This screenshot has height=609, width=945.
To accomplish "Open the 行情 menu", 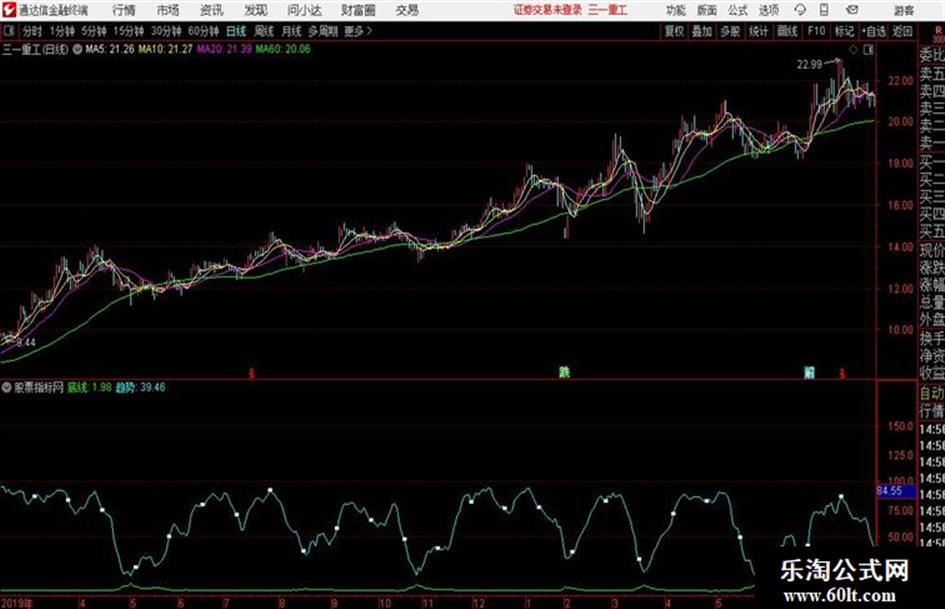I will point(124,10).
